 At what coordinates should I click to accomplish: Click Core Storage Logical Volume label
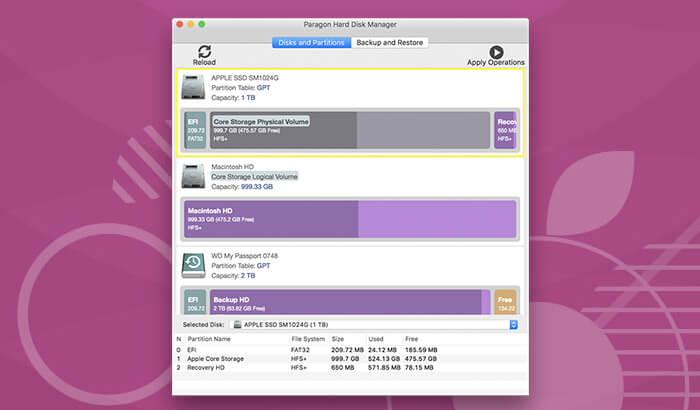coord(254,177)
